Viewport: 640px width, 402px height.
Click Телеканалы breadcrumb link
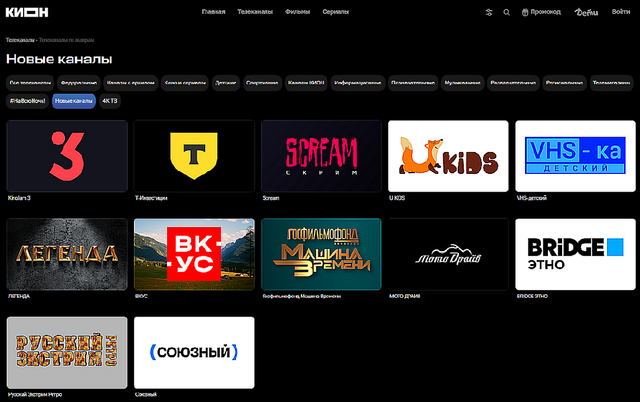pyautogui.click(x=20, y=40)
